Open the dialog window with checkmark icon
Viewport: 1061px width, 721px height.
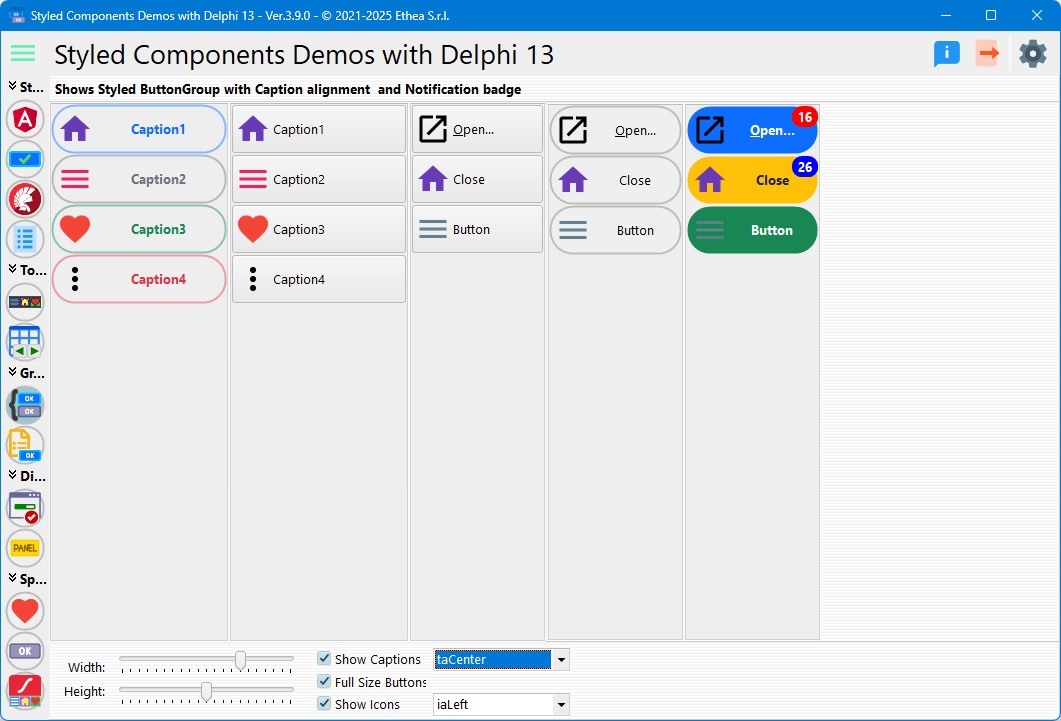point(25,508)
